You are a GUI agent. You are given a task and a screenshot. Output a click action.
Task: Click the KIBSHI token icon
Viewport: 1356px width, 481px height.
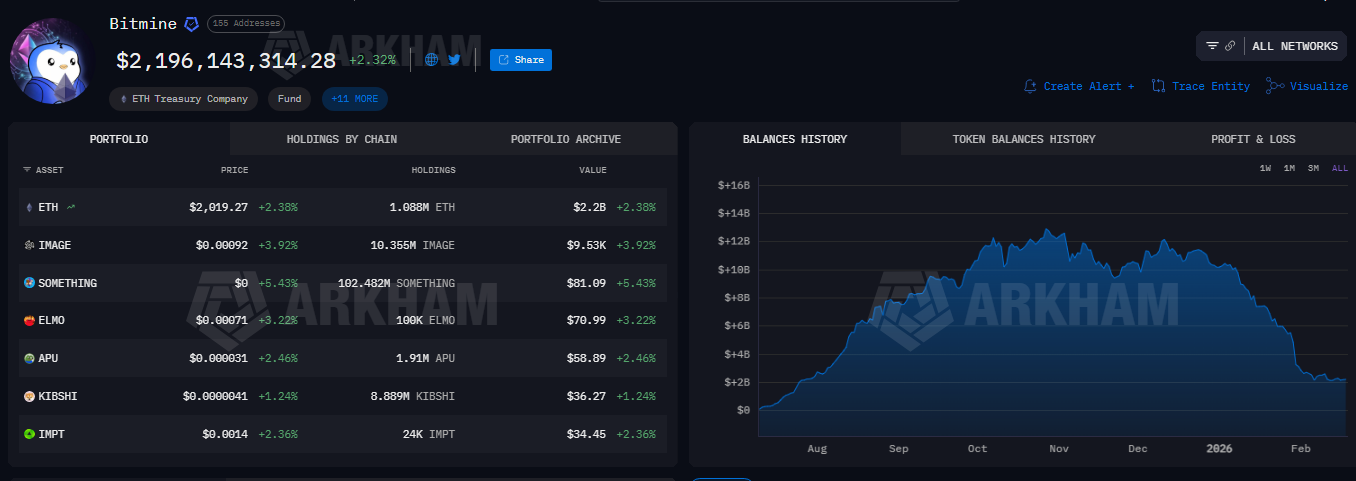pyautogui.click(x=29, y=396)
